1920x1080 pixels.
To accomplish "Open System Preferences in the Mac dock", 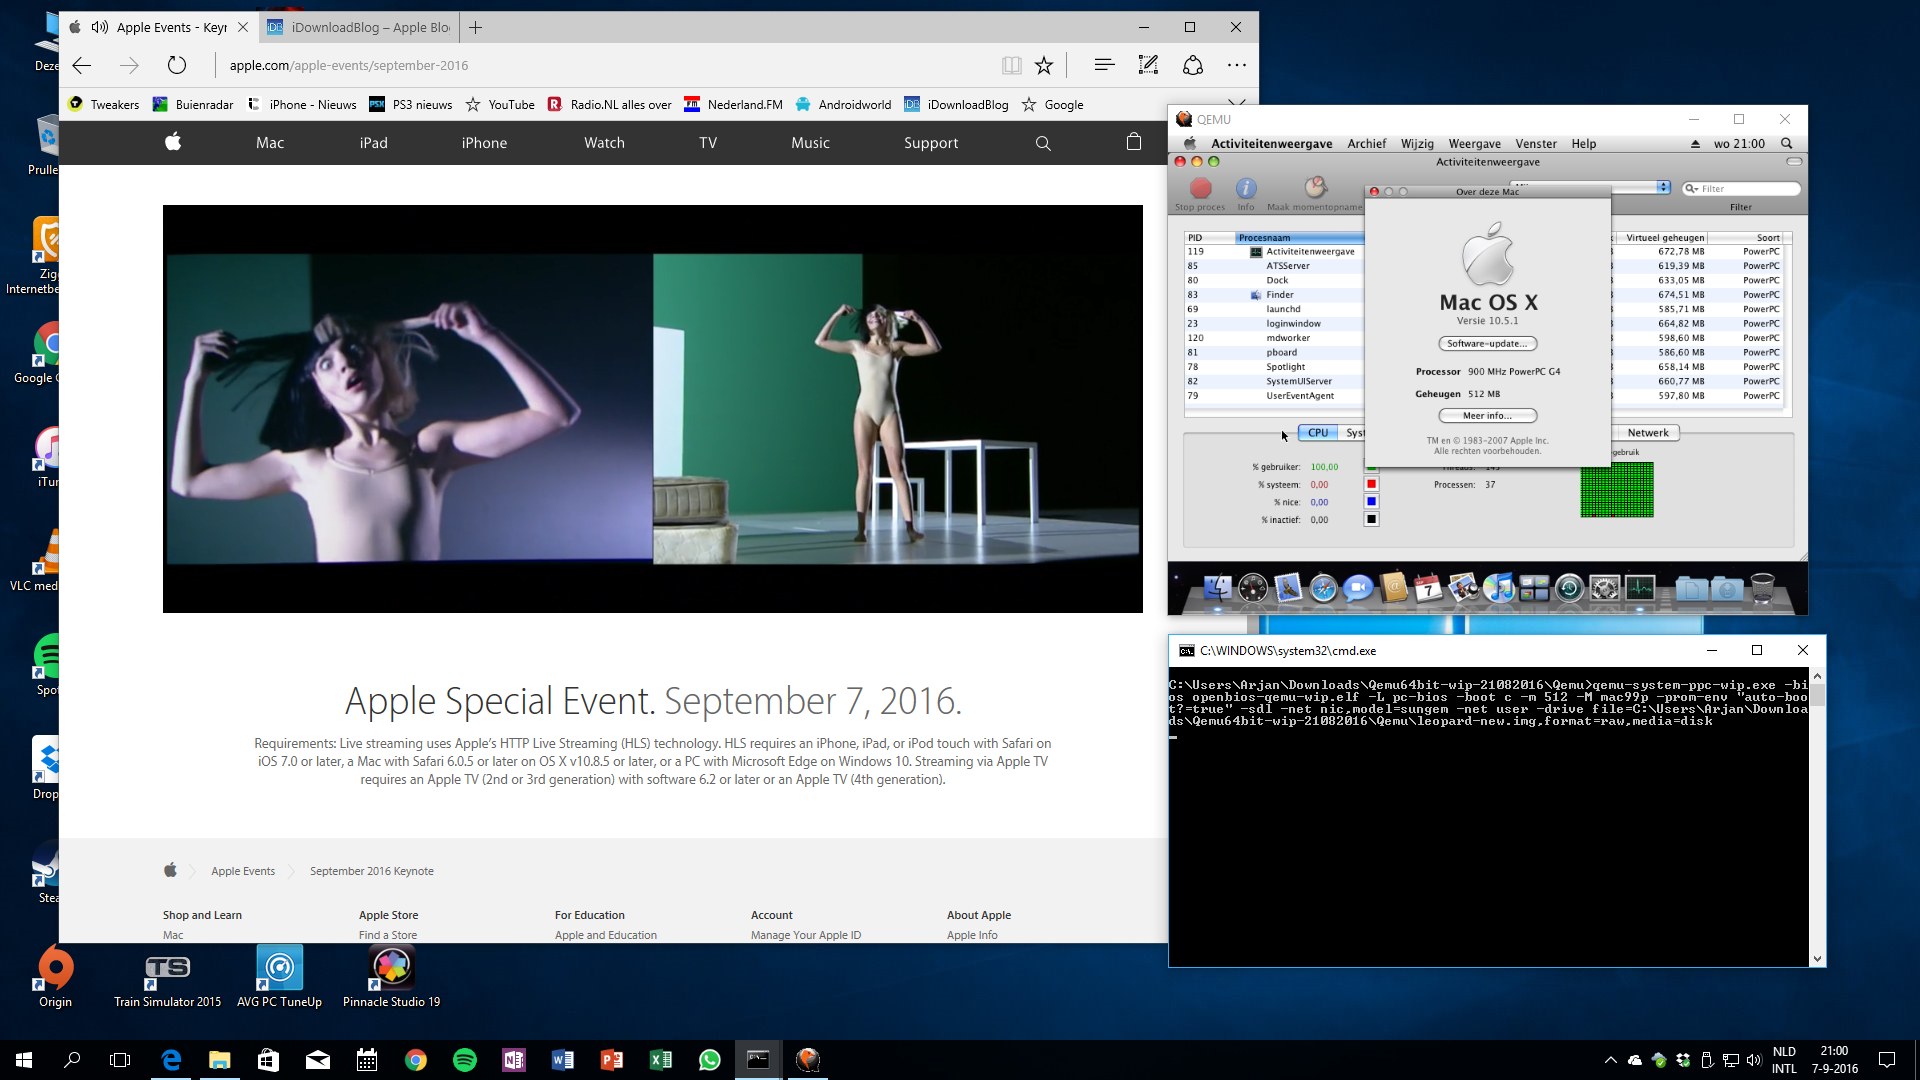I will coord(1604,589).
